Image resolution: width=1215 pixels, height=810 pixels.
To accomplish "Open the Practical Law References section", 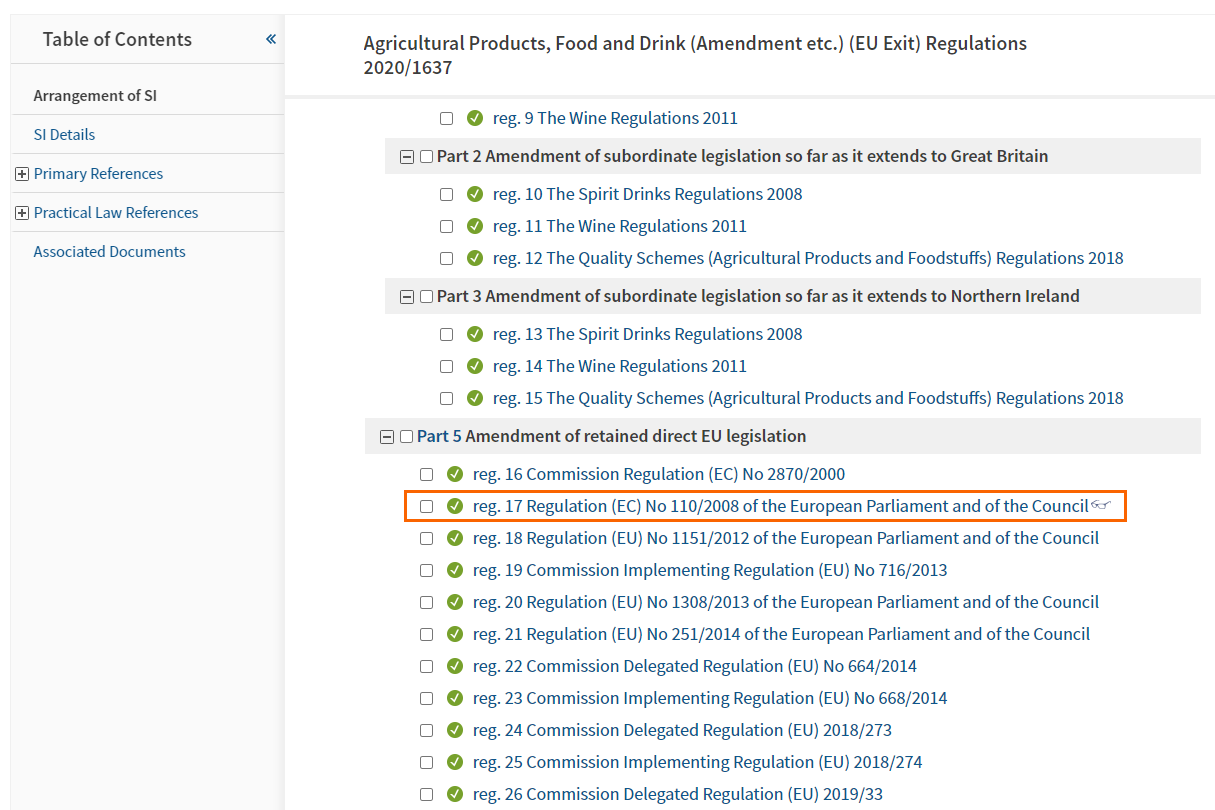I will pos(116,213).
